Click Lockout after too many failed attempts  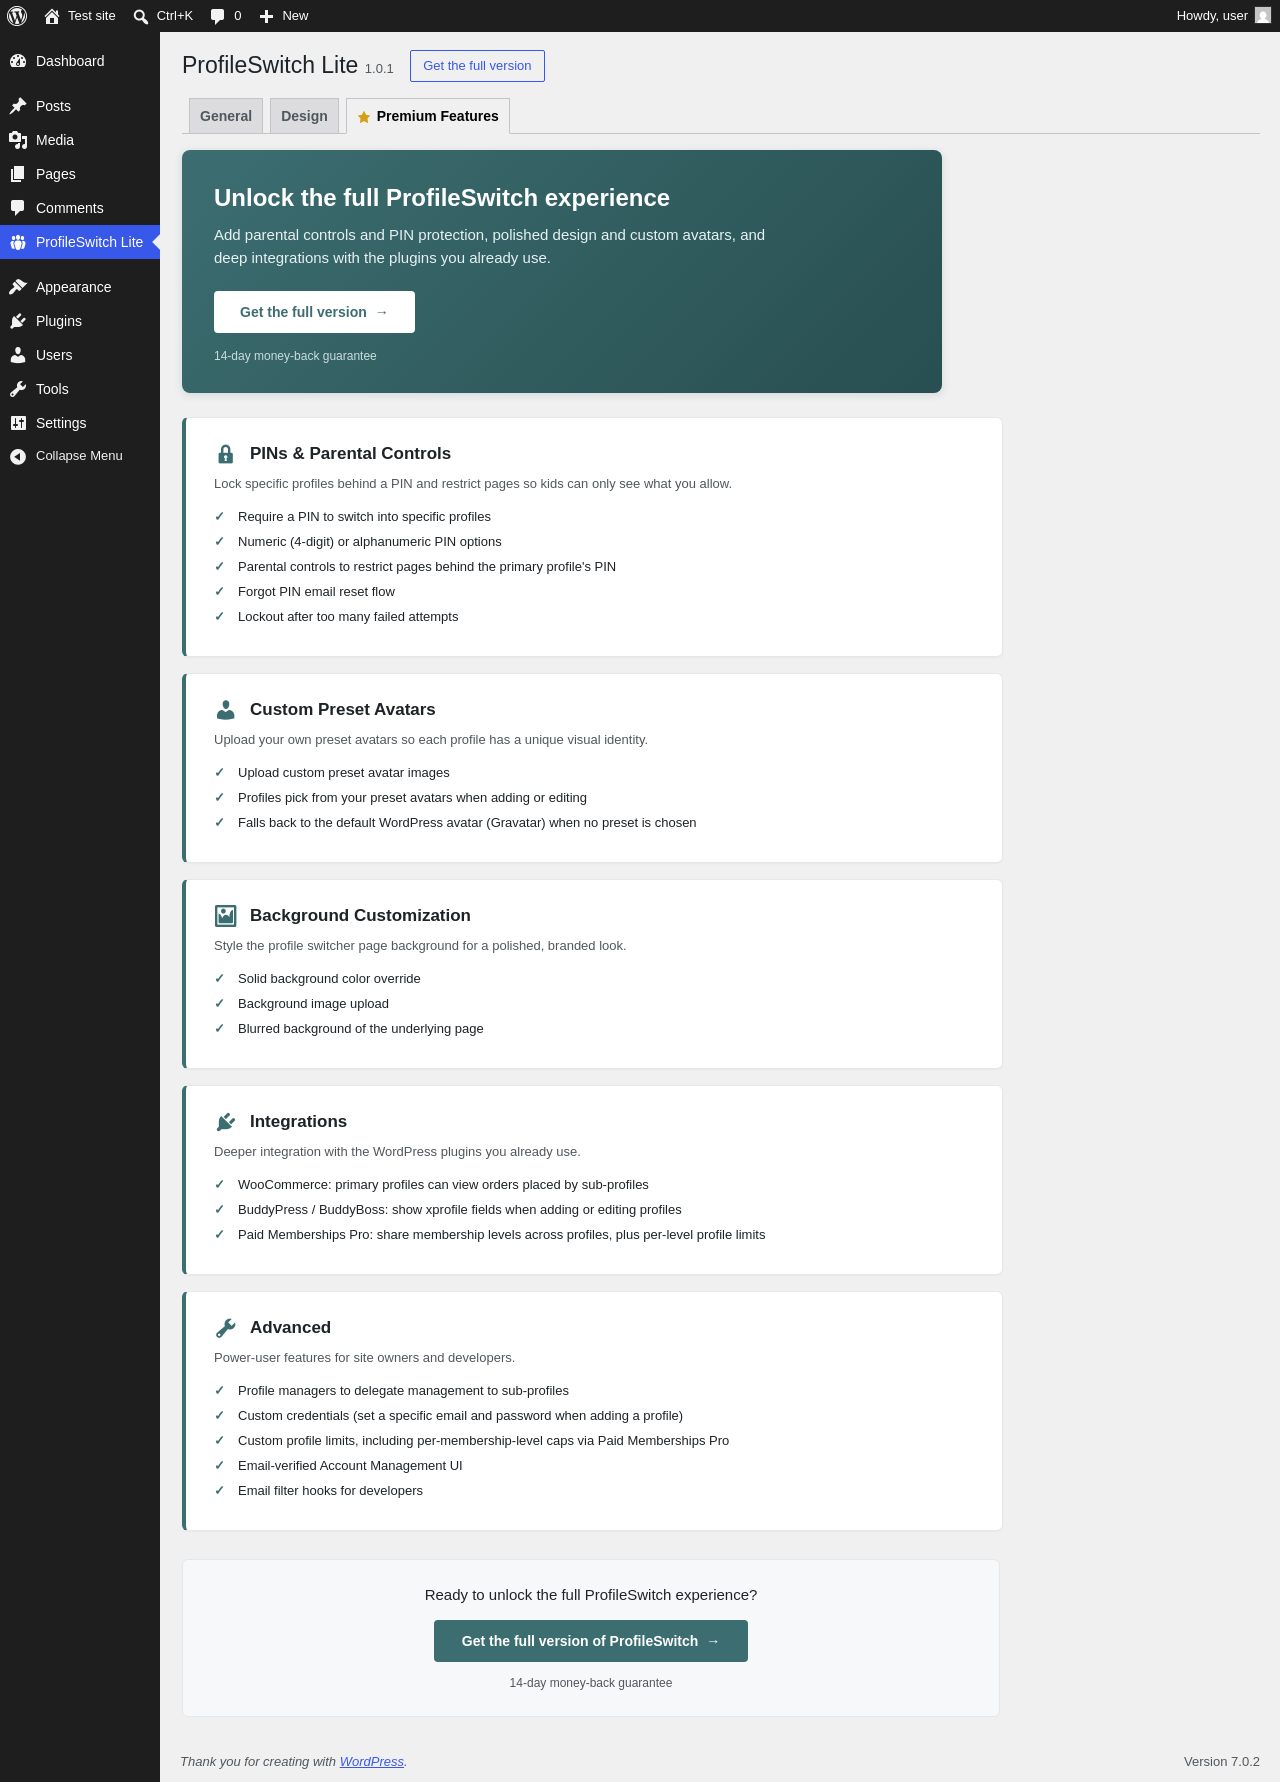[348, 617]
